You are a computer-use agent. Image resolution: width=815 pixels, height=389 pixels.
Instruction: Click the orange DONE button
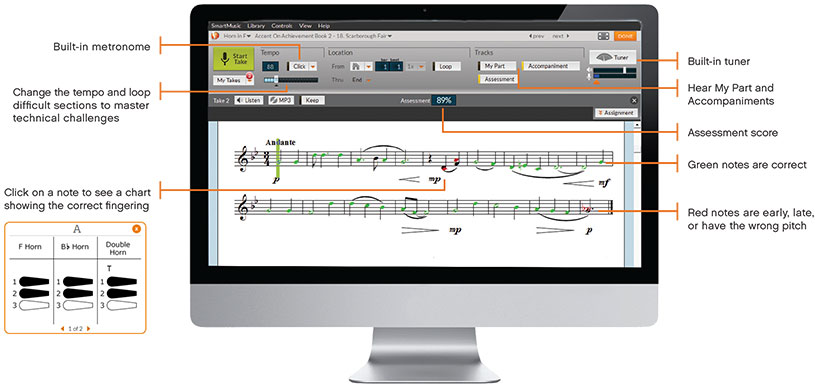[625, 36]
